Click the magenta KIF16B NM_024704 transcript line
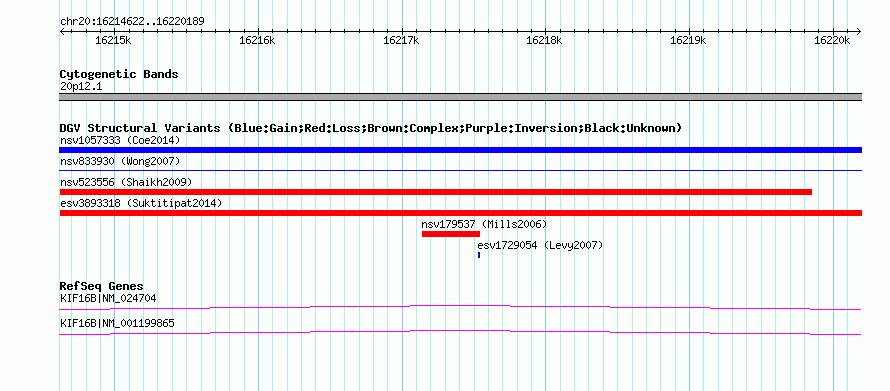Screen dimensions: 890x391 coord(460,307)
